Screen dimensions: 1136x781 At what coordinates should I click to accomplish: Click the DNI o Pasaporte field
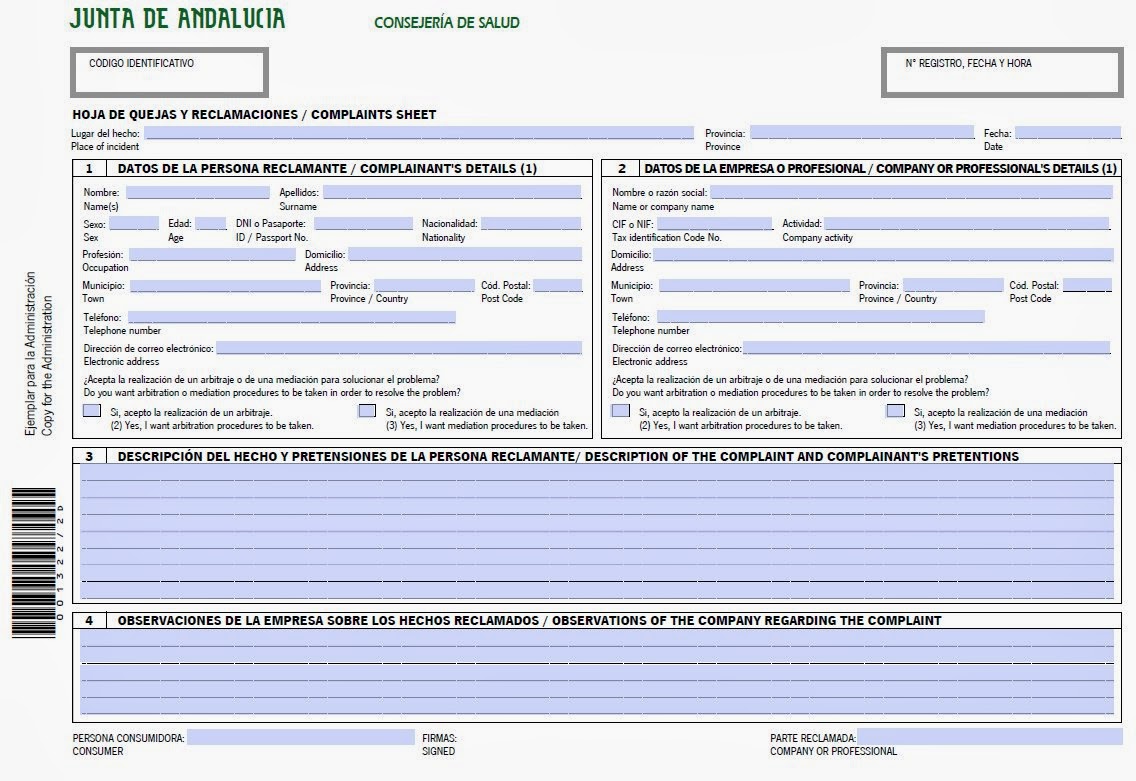click(364, 223)
